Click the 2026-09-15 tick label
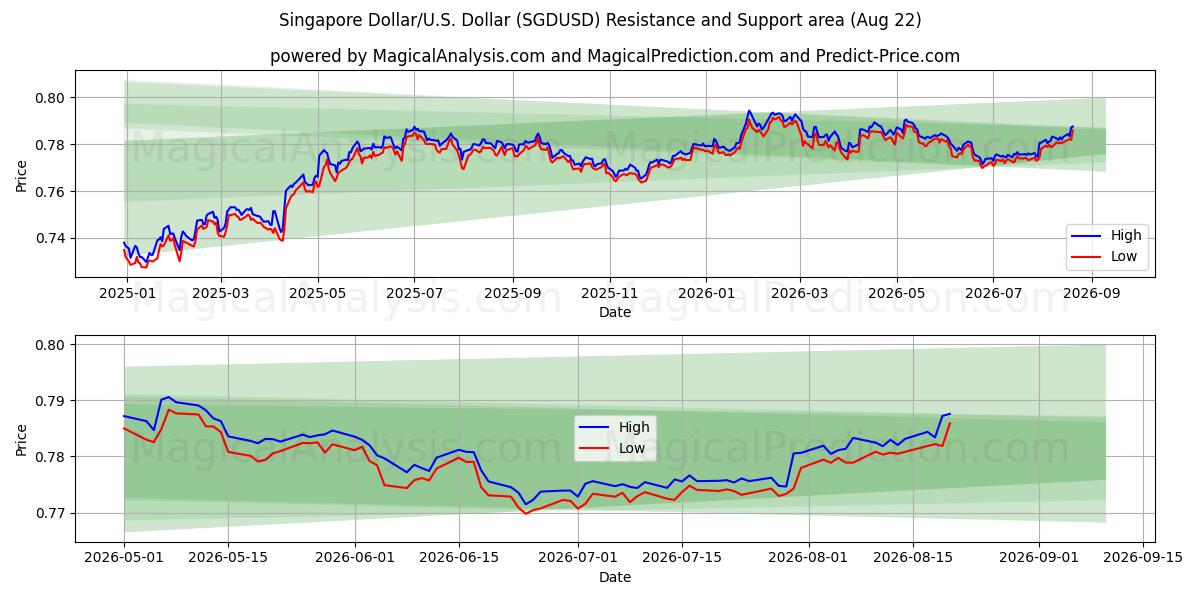 pos(1143,559)
